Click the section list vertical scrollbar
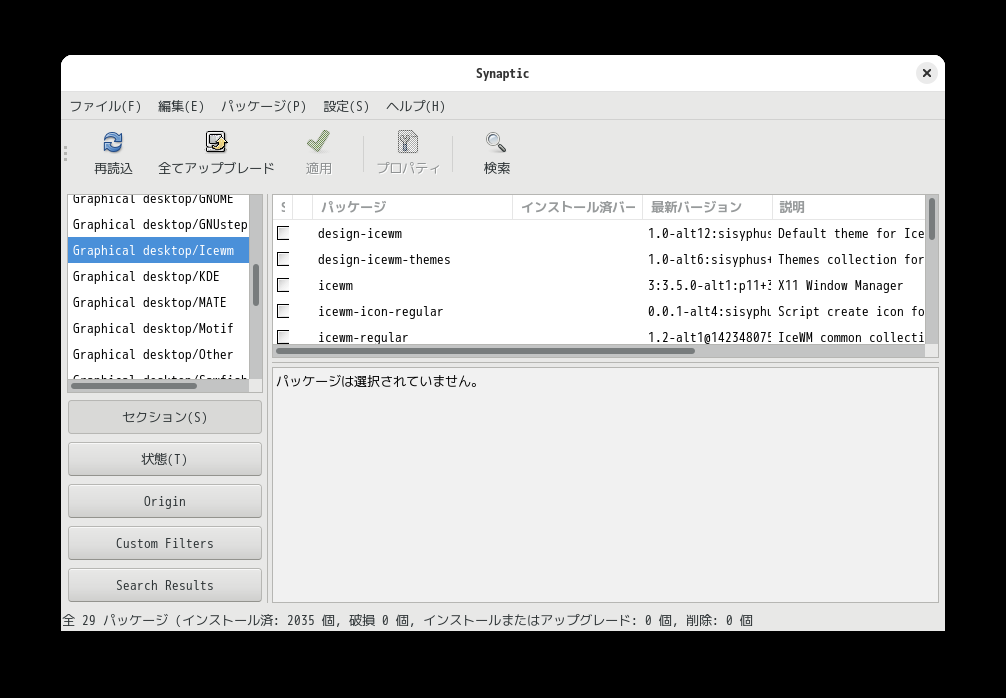The width and height of the screenshot is (1006, 698). click(x=256, y=285)
